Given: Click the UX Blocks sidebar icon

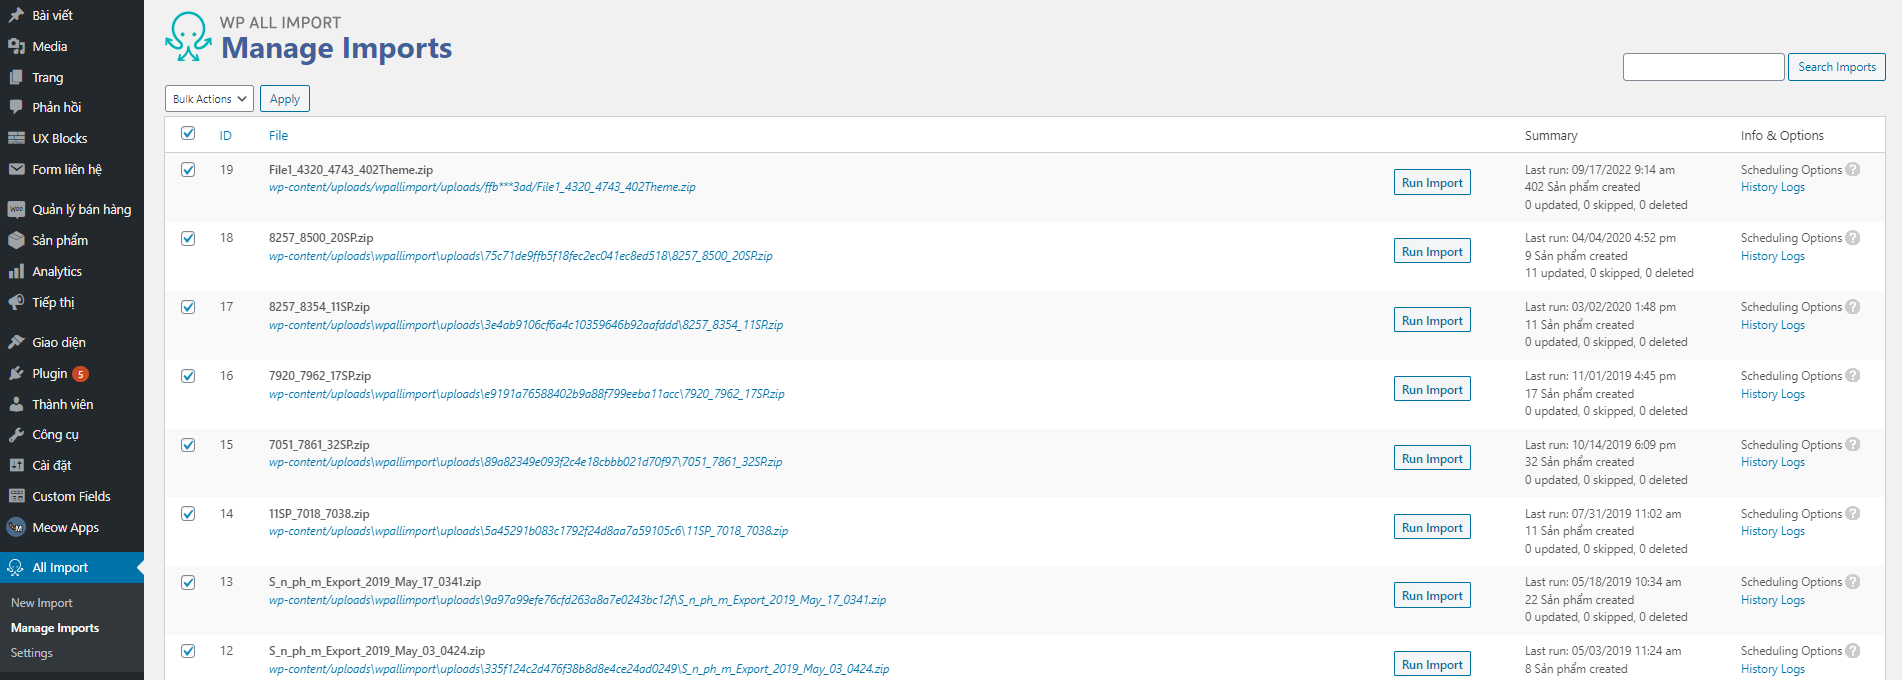Looking at the screenshot, I should [x=16, y=138].
